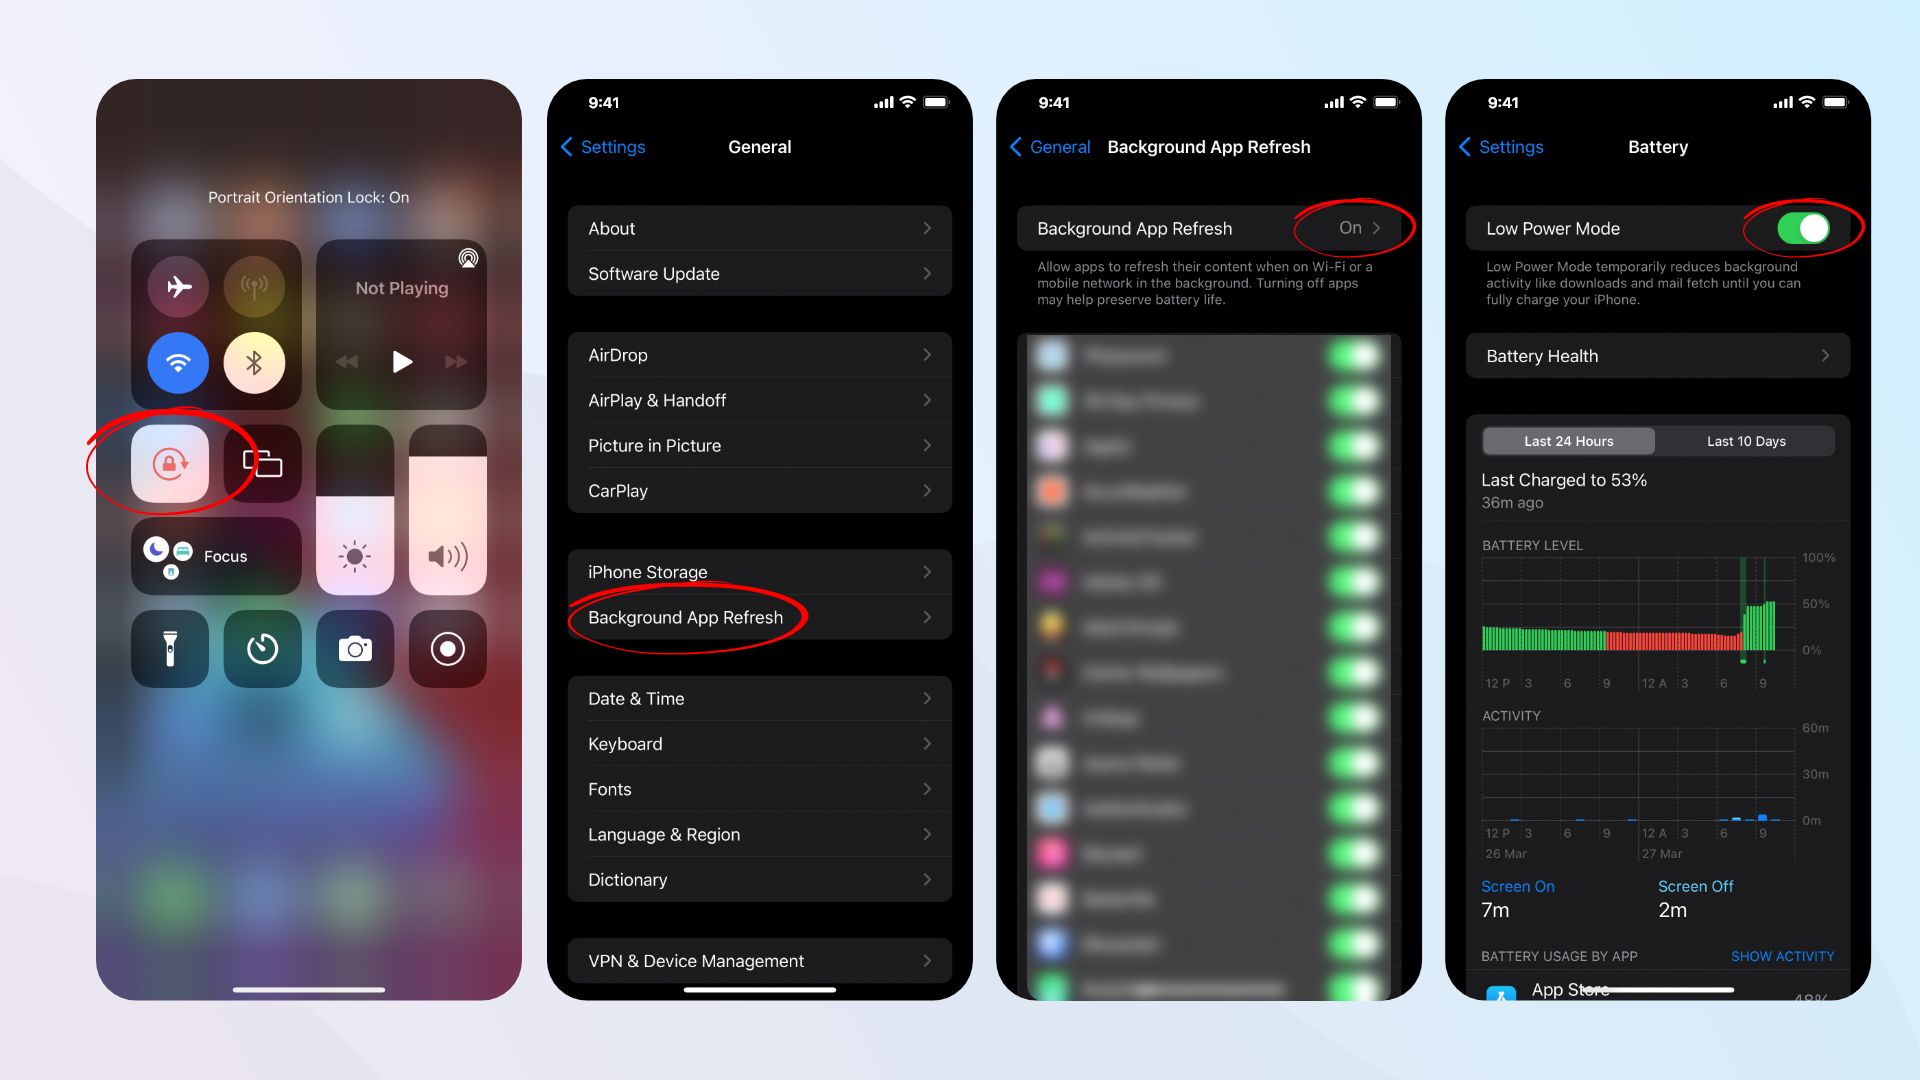Select Screen Mirroring icon
The height and width of the screenshot is (1080, 1920).
262,463
